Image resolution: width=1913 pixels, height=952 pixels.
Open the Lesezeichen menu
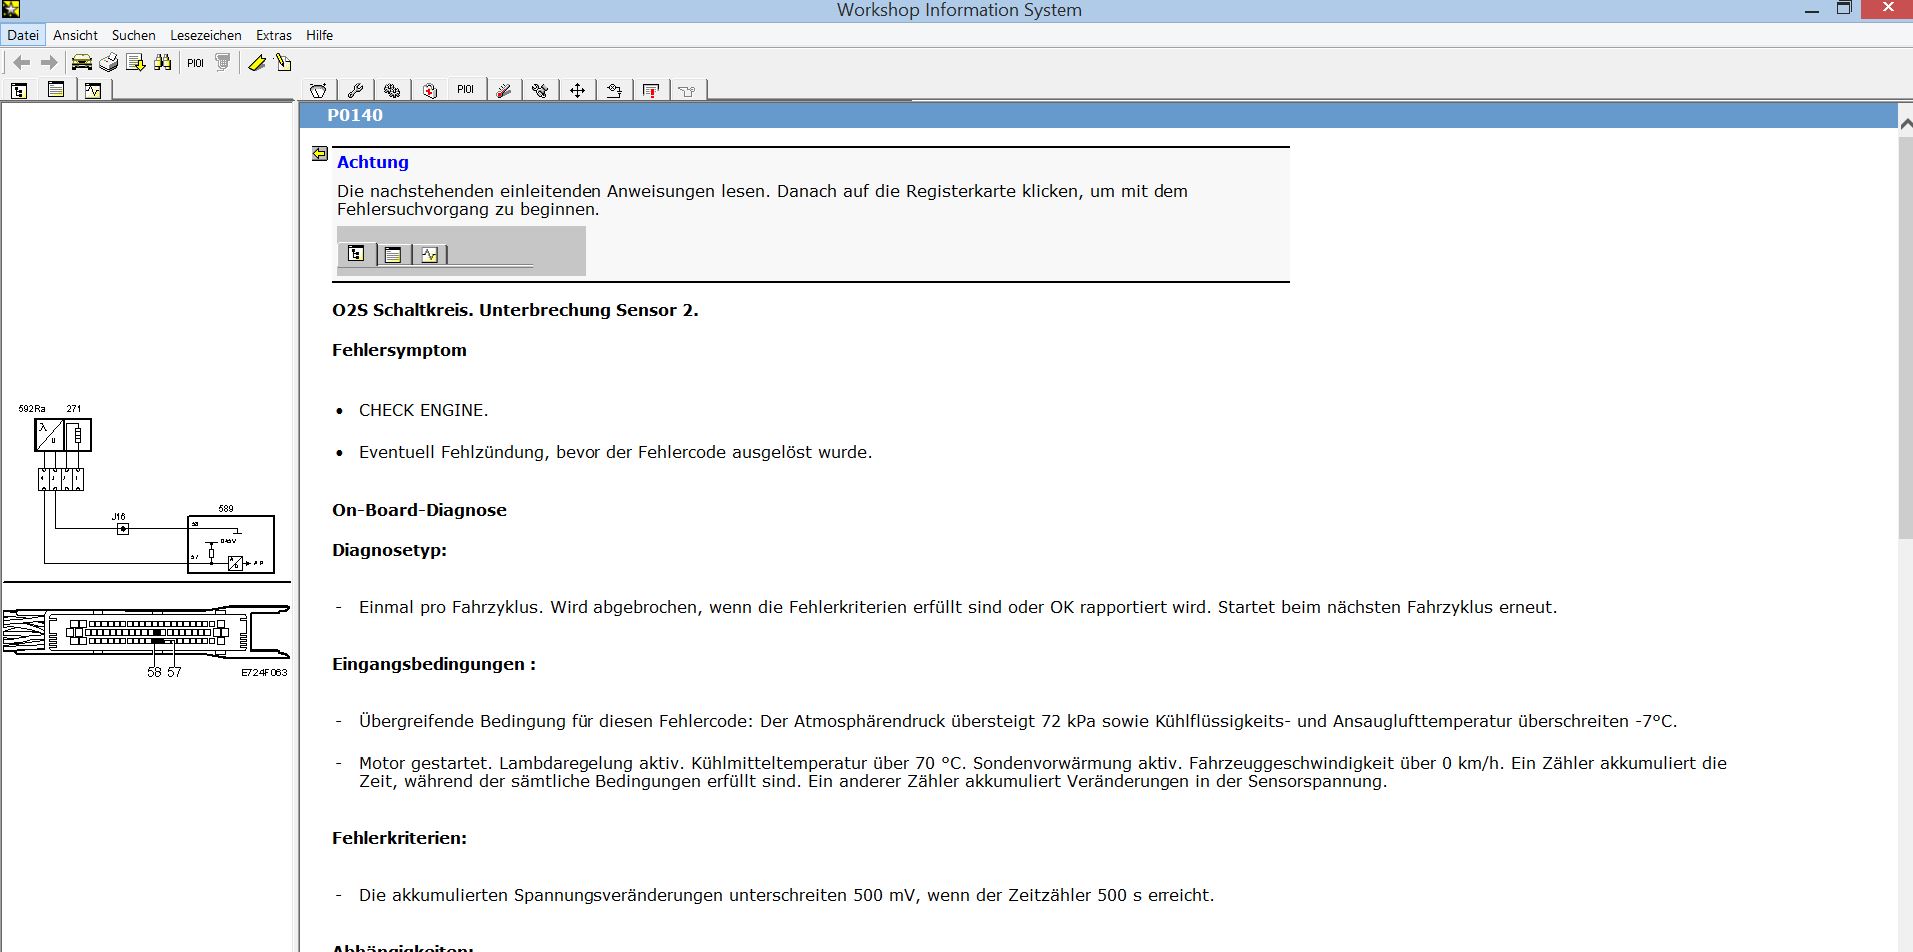[x=206, y=35]
